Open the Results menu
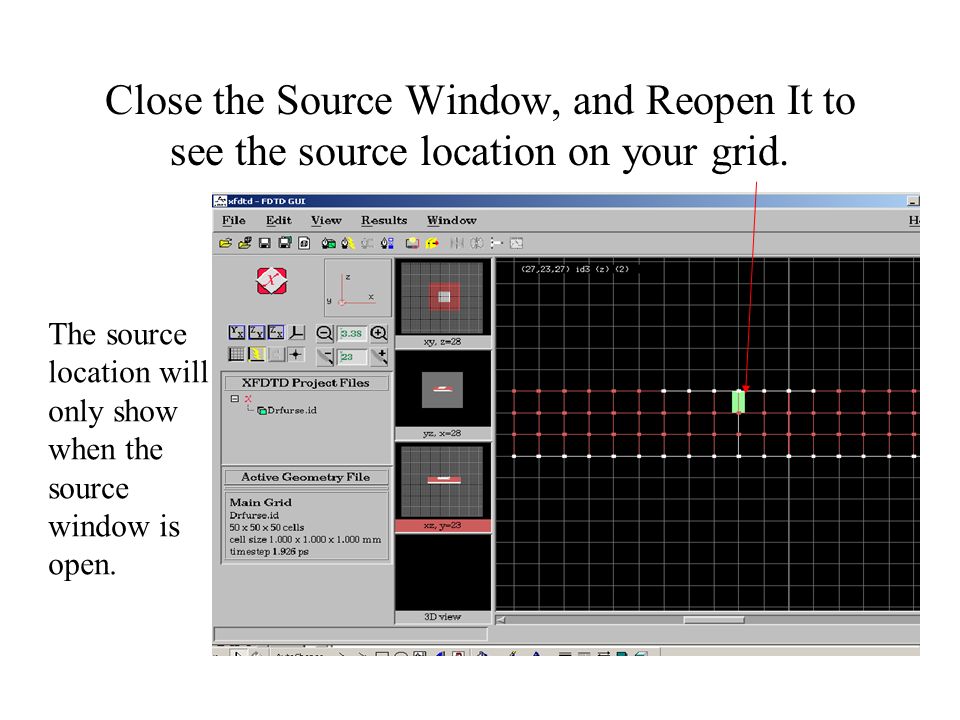The width and height of the screenshot is (960, 720). pyautogui.click(x=384, y=220)
